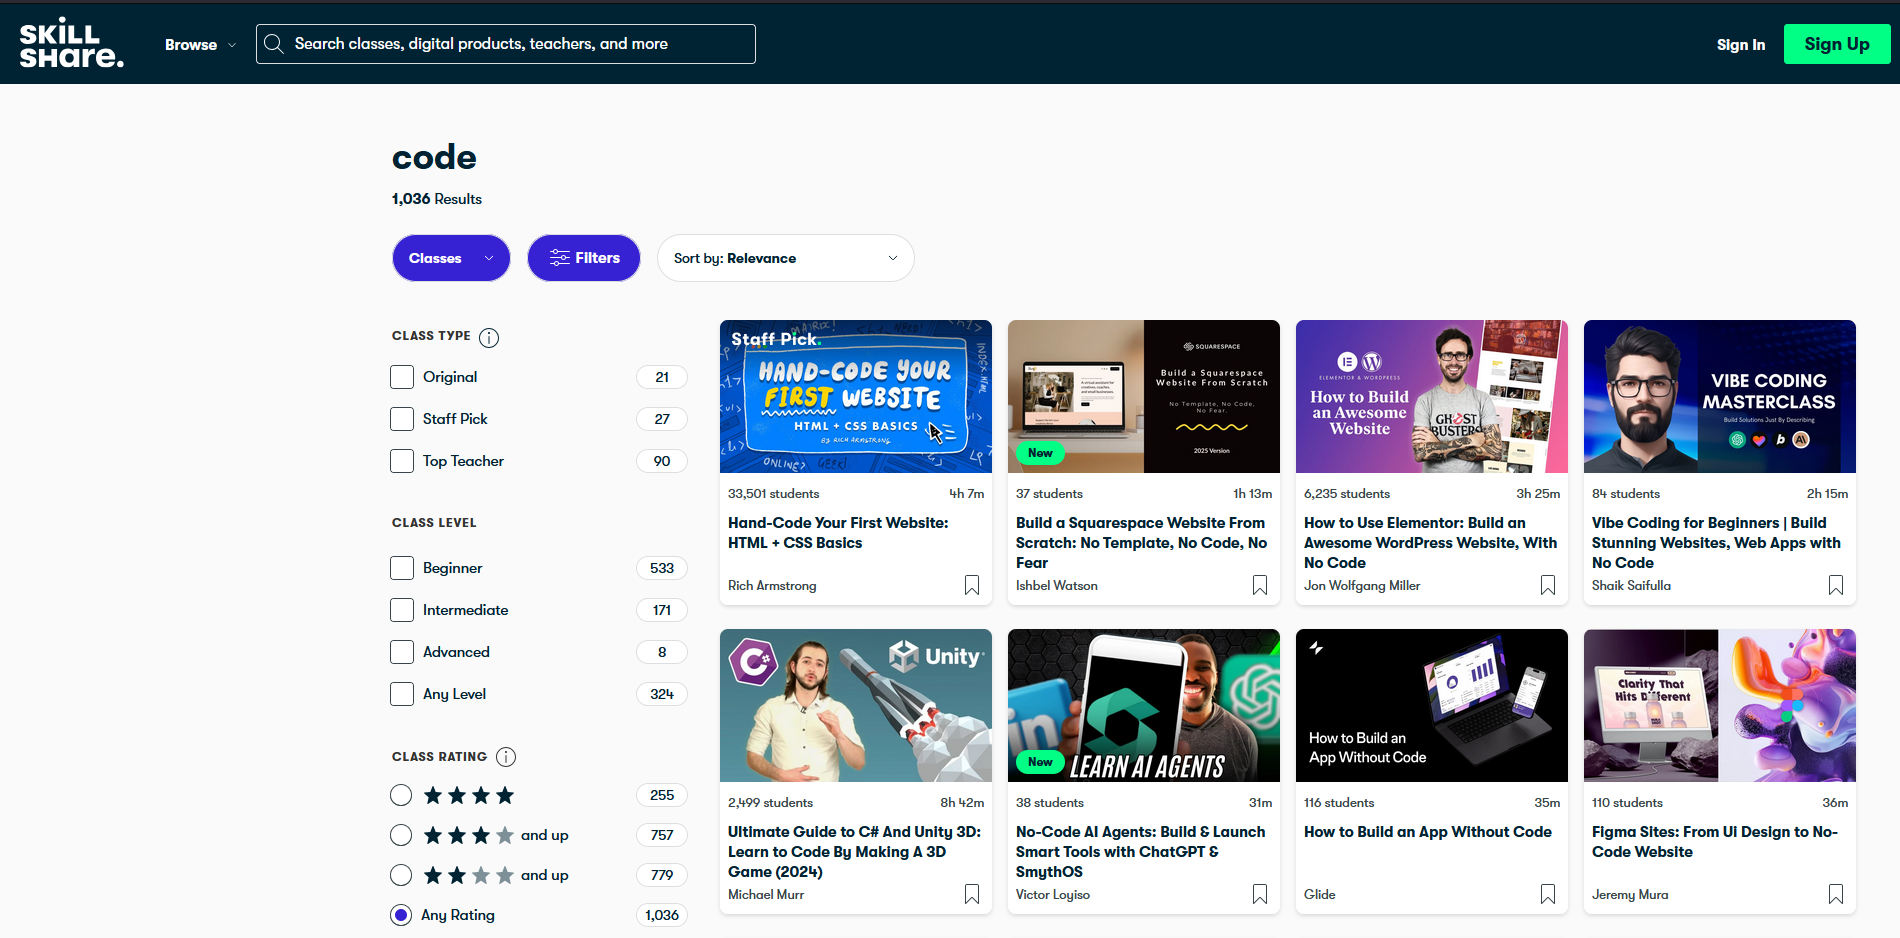Bookmark the Elementor WordPress class
Screen dimensions: 1900x938
click(1548, 585)
